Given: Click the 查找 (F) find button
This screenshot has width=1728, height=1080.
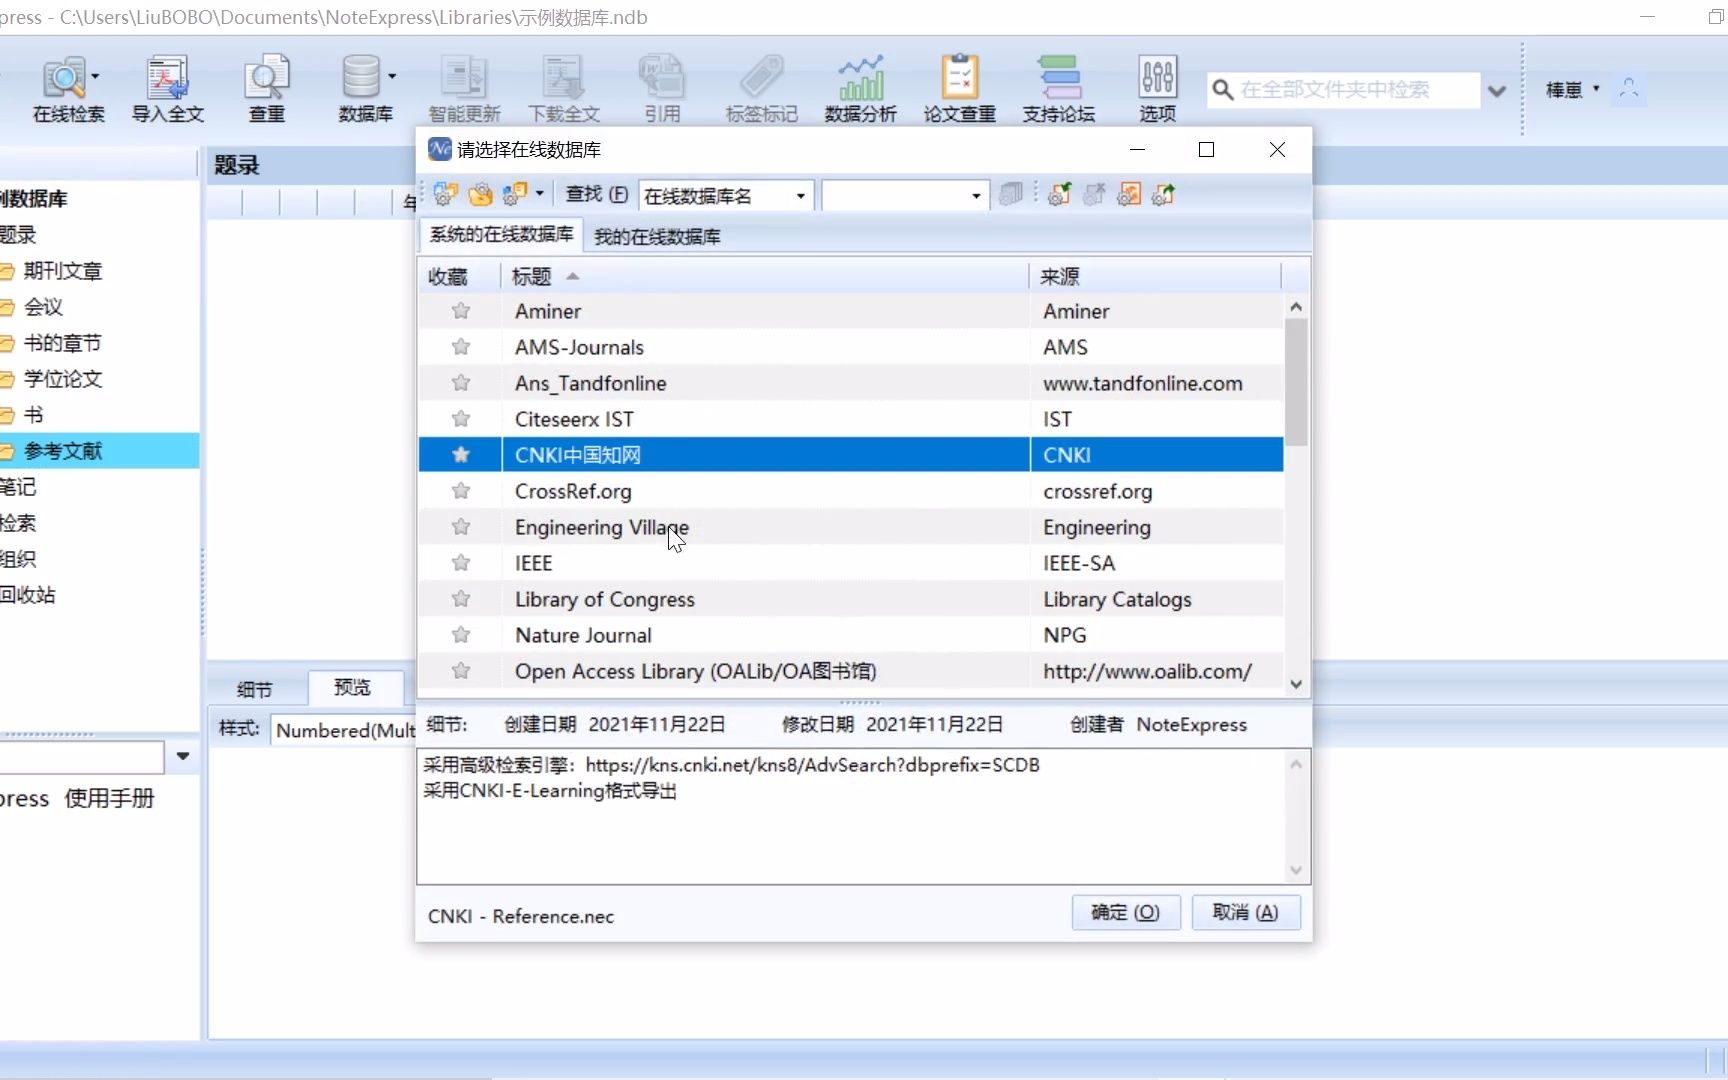Looking at the screenshot, I should pos(597,194).
